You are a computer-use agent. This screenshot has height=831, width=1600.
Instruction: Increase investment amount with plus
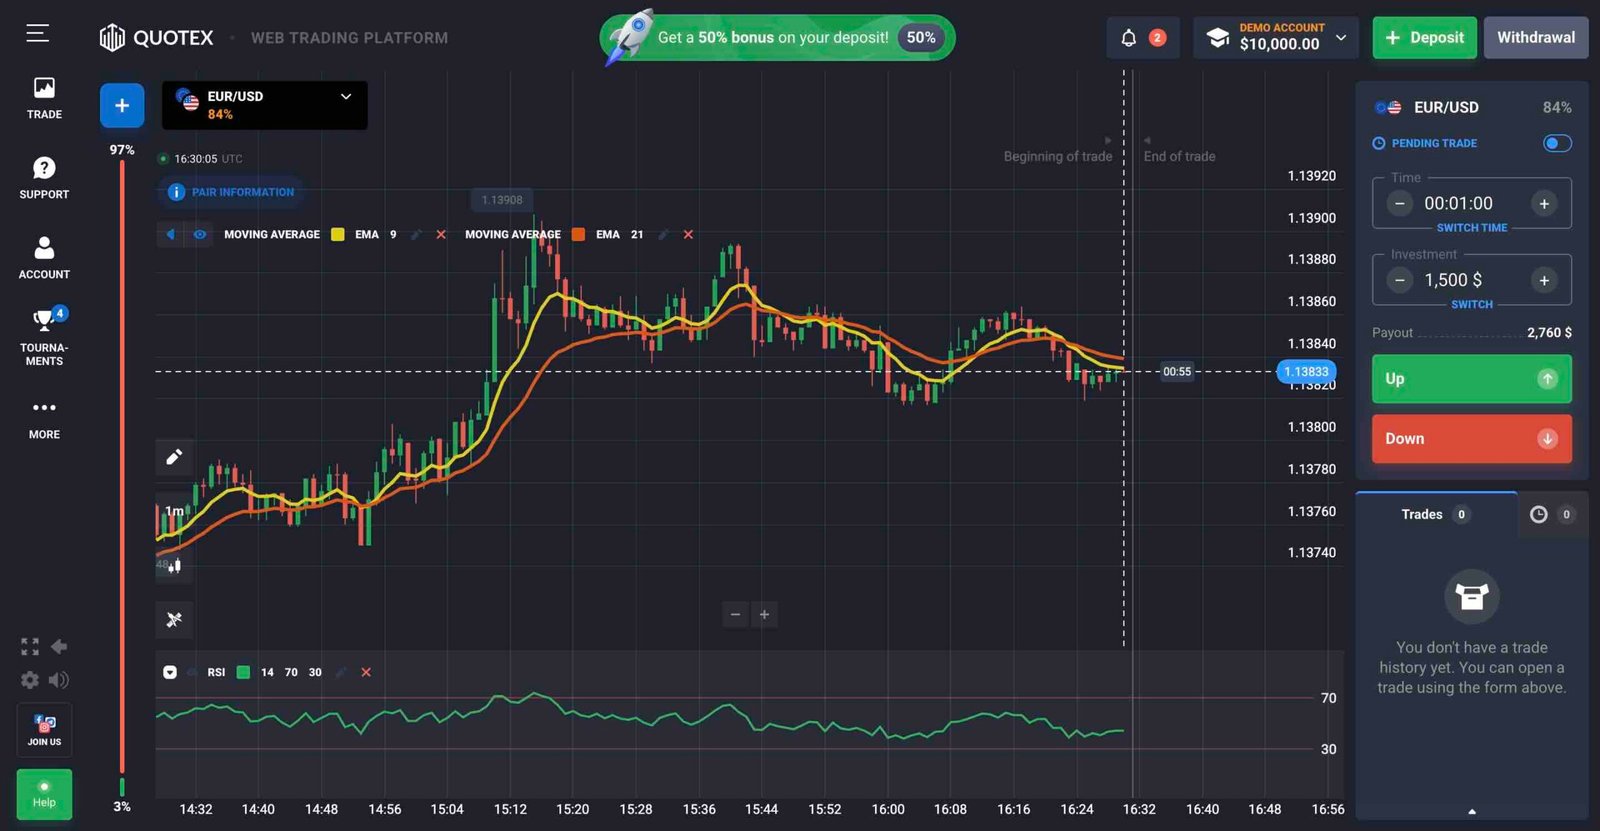(1544, 281)
